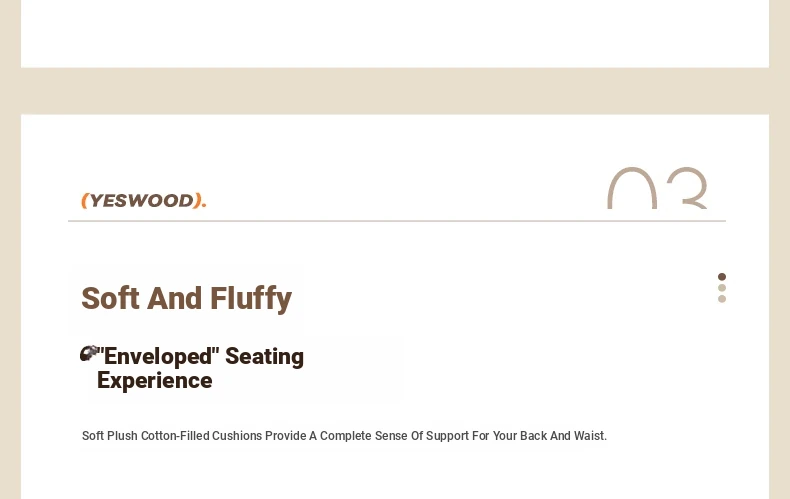Select the middle pagination dot

[x=721, y=288]
